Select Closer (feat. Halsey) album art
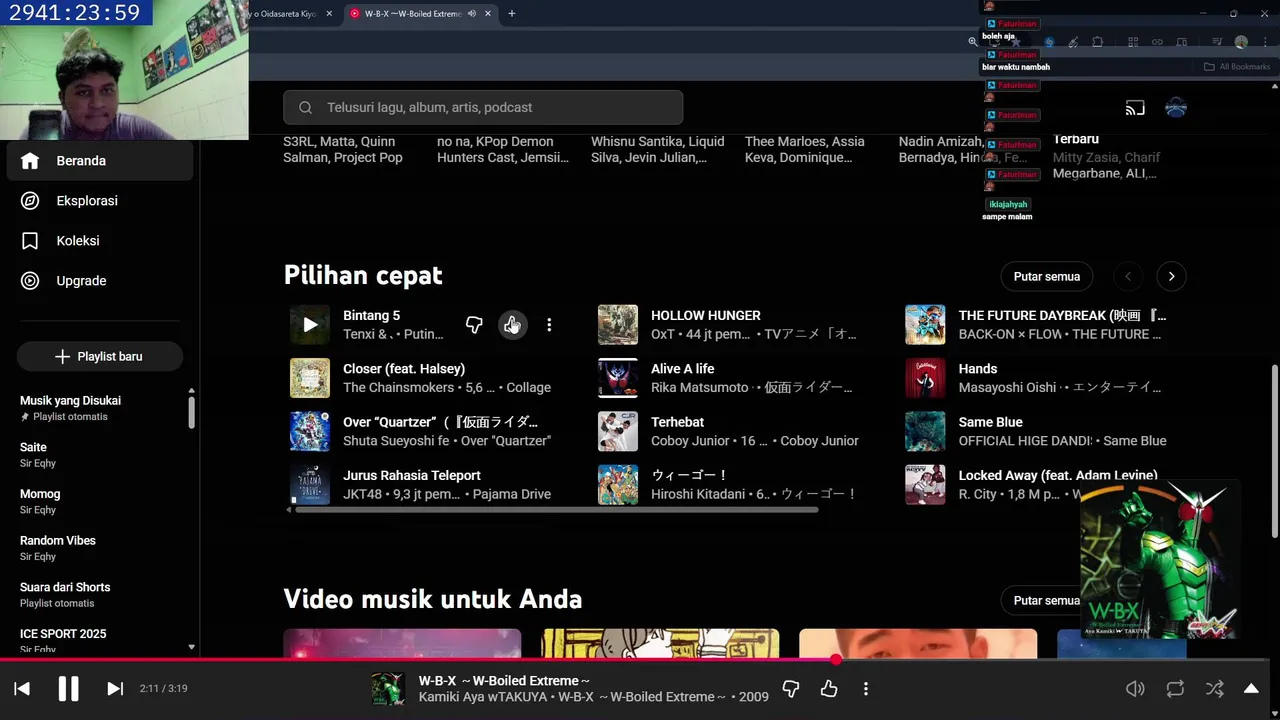The height and width of the screenshot is (720, 1280). [x=310, y=378]
